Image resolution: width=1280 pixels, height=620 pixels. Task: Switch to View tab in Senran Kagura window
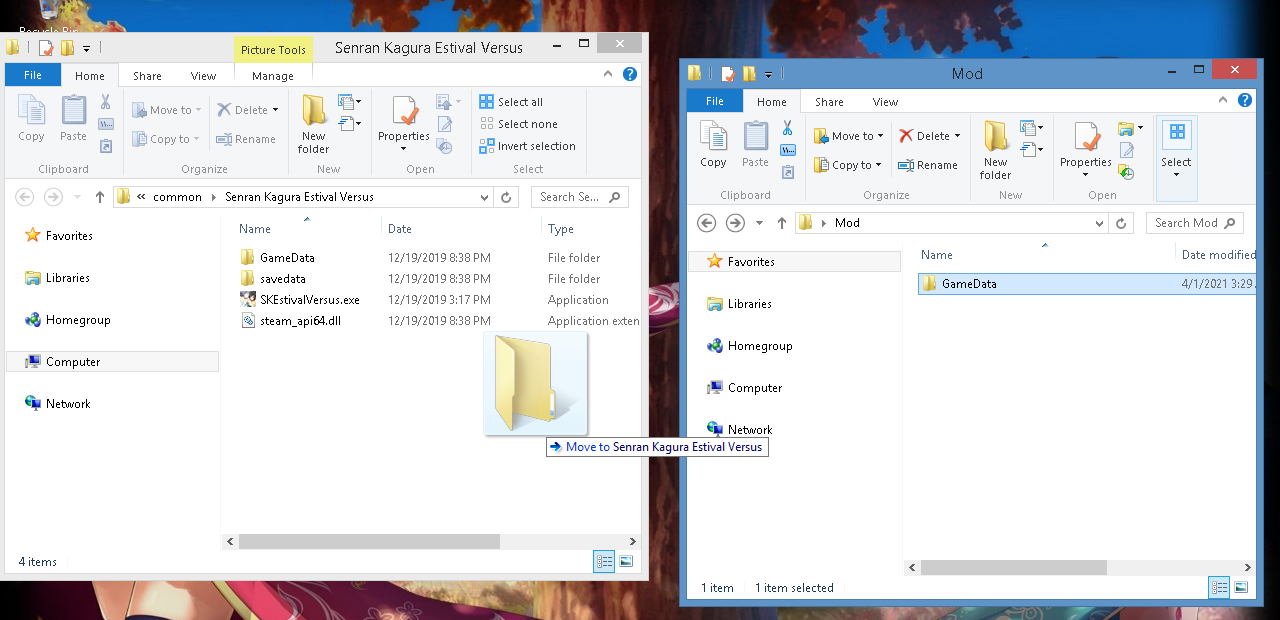coord(203,75)
